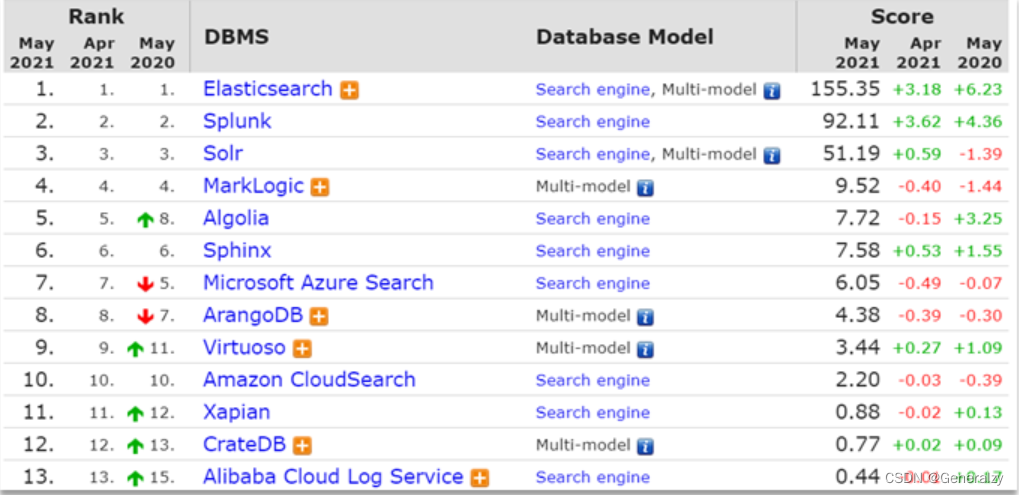Screen dimensions: 1019x495
Task: Click the Search engine link in the Algolia row
Action: tap(593, 219)
